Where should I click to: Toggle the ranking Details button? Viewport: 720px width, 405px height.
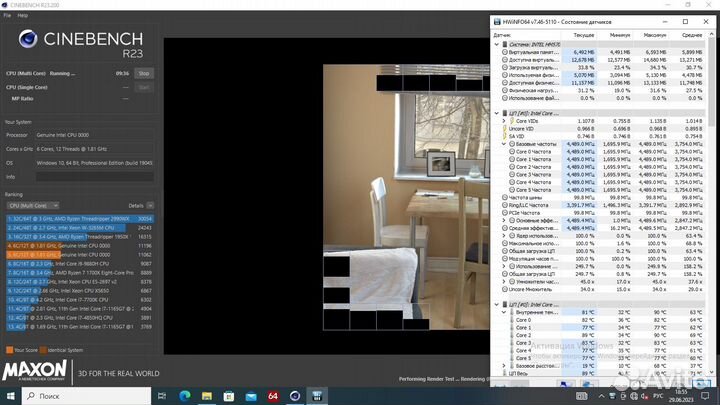150,206
